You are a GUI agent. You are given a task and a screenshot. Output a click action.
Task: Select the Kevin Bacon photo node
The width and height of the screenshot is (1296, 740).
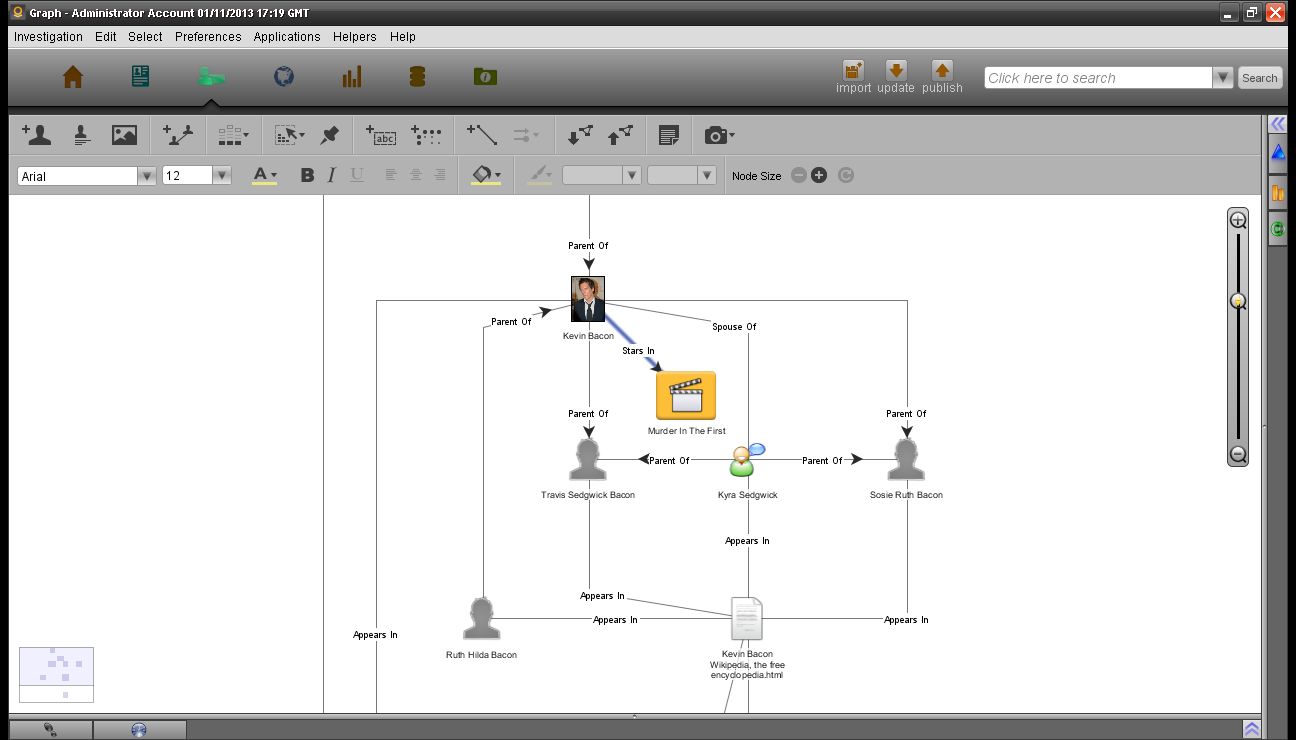point(588,299)
